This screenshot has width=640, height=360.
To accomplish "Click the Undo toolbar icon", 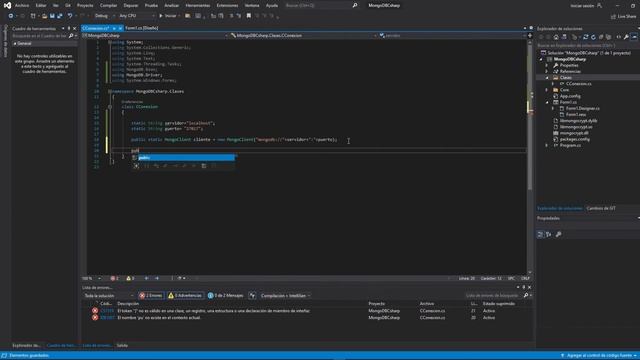I will tap(70, 16).
